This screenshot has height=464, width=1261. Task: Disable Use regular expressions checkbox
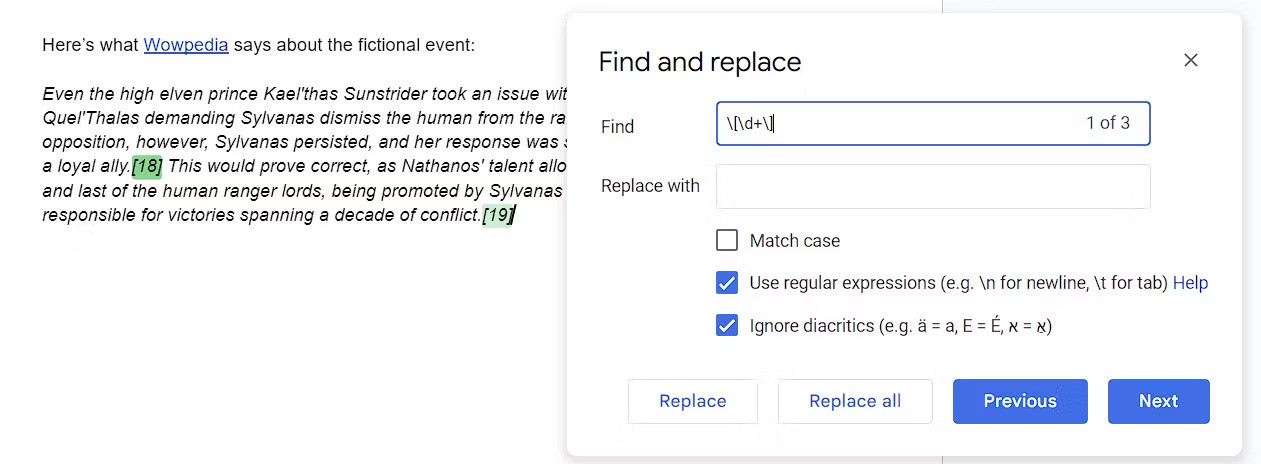click(727, 283)
